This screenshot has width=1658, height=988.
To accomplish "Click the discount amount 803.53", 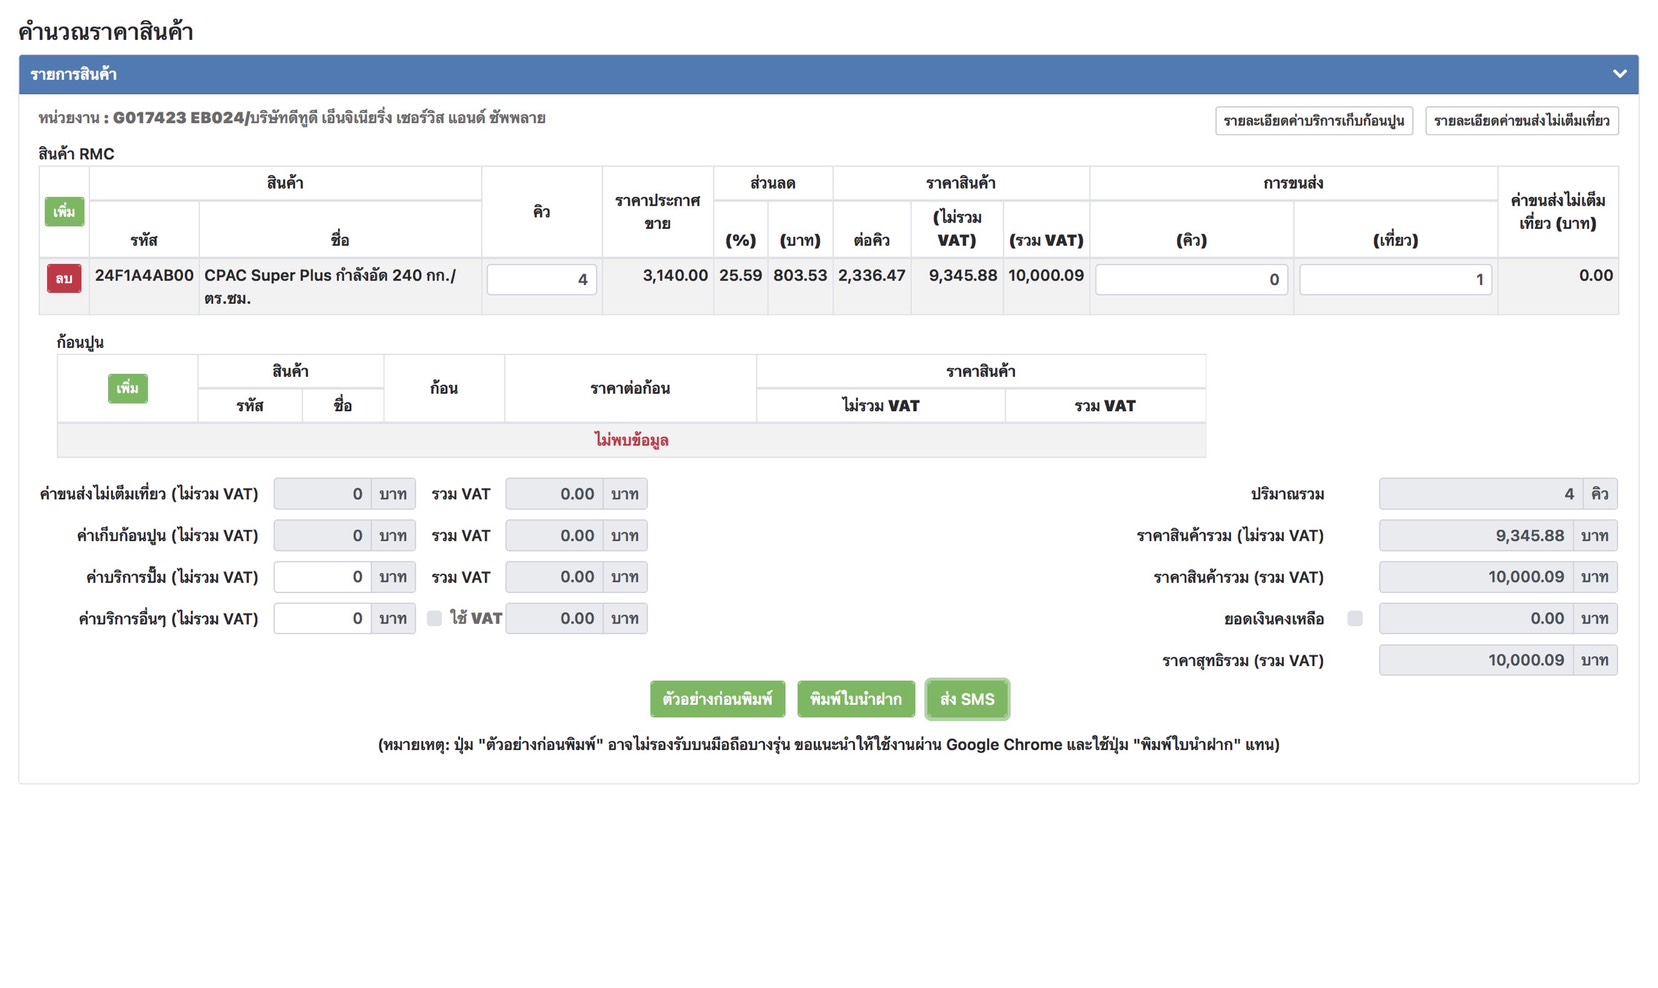I will pos(800,276).
